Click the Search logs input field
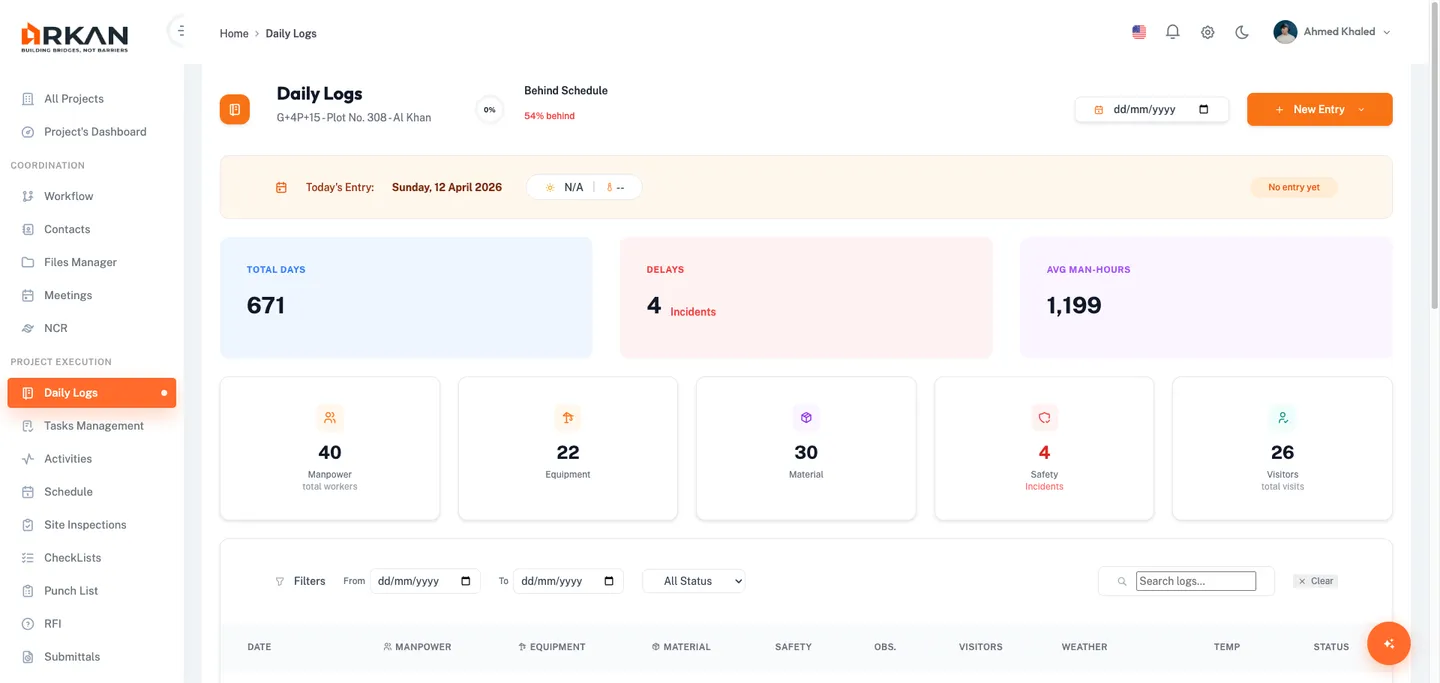The height and width of the screenshot is (683, 1440). (x=1195, y=581)
